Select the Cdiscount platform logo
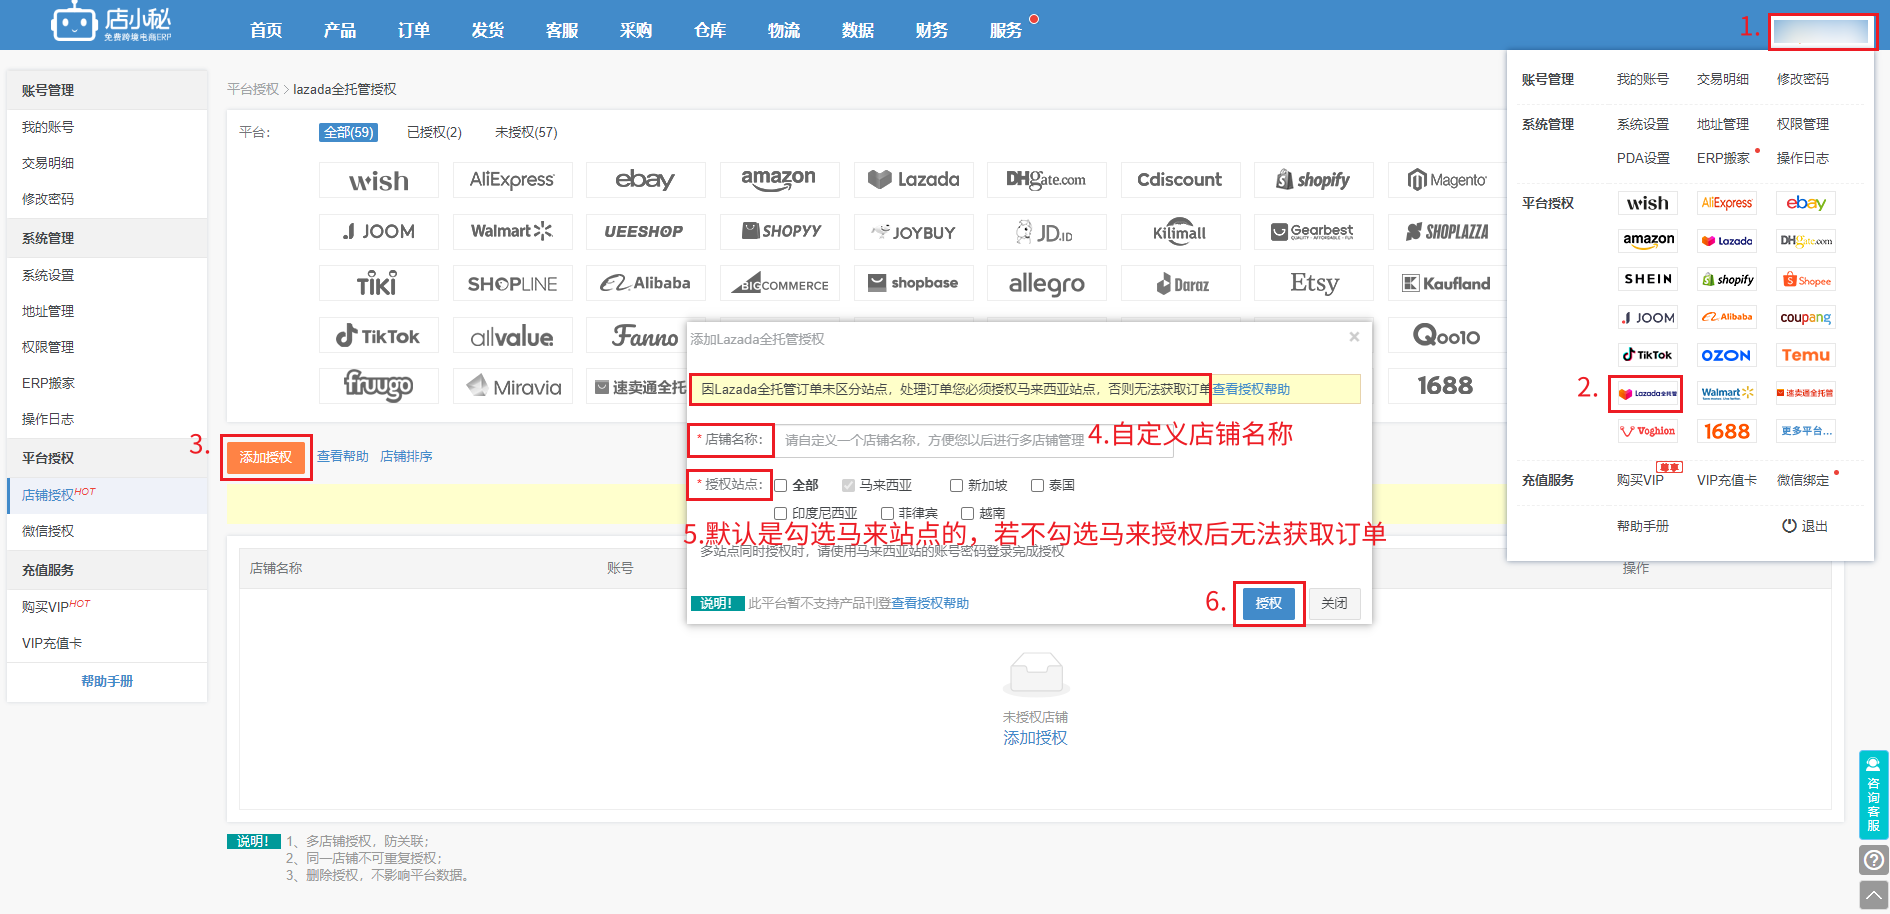The height and width of the screenshot is (914, 1890). pyautogui.click(x=1181, y=180)
